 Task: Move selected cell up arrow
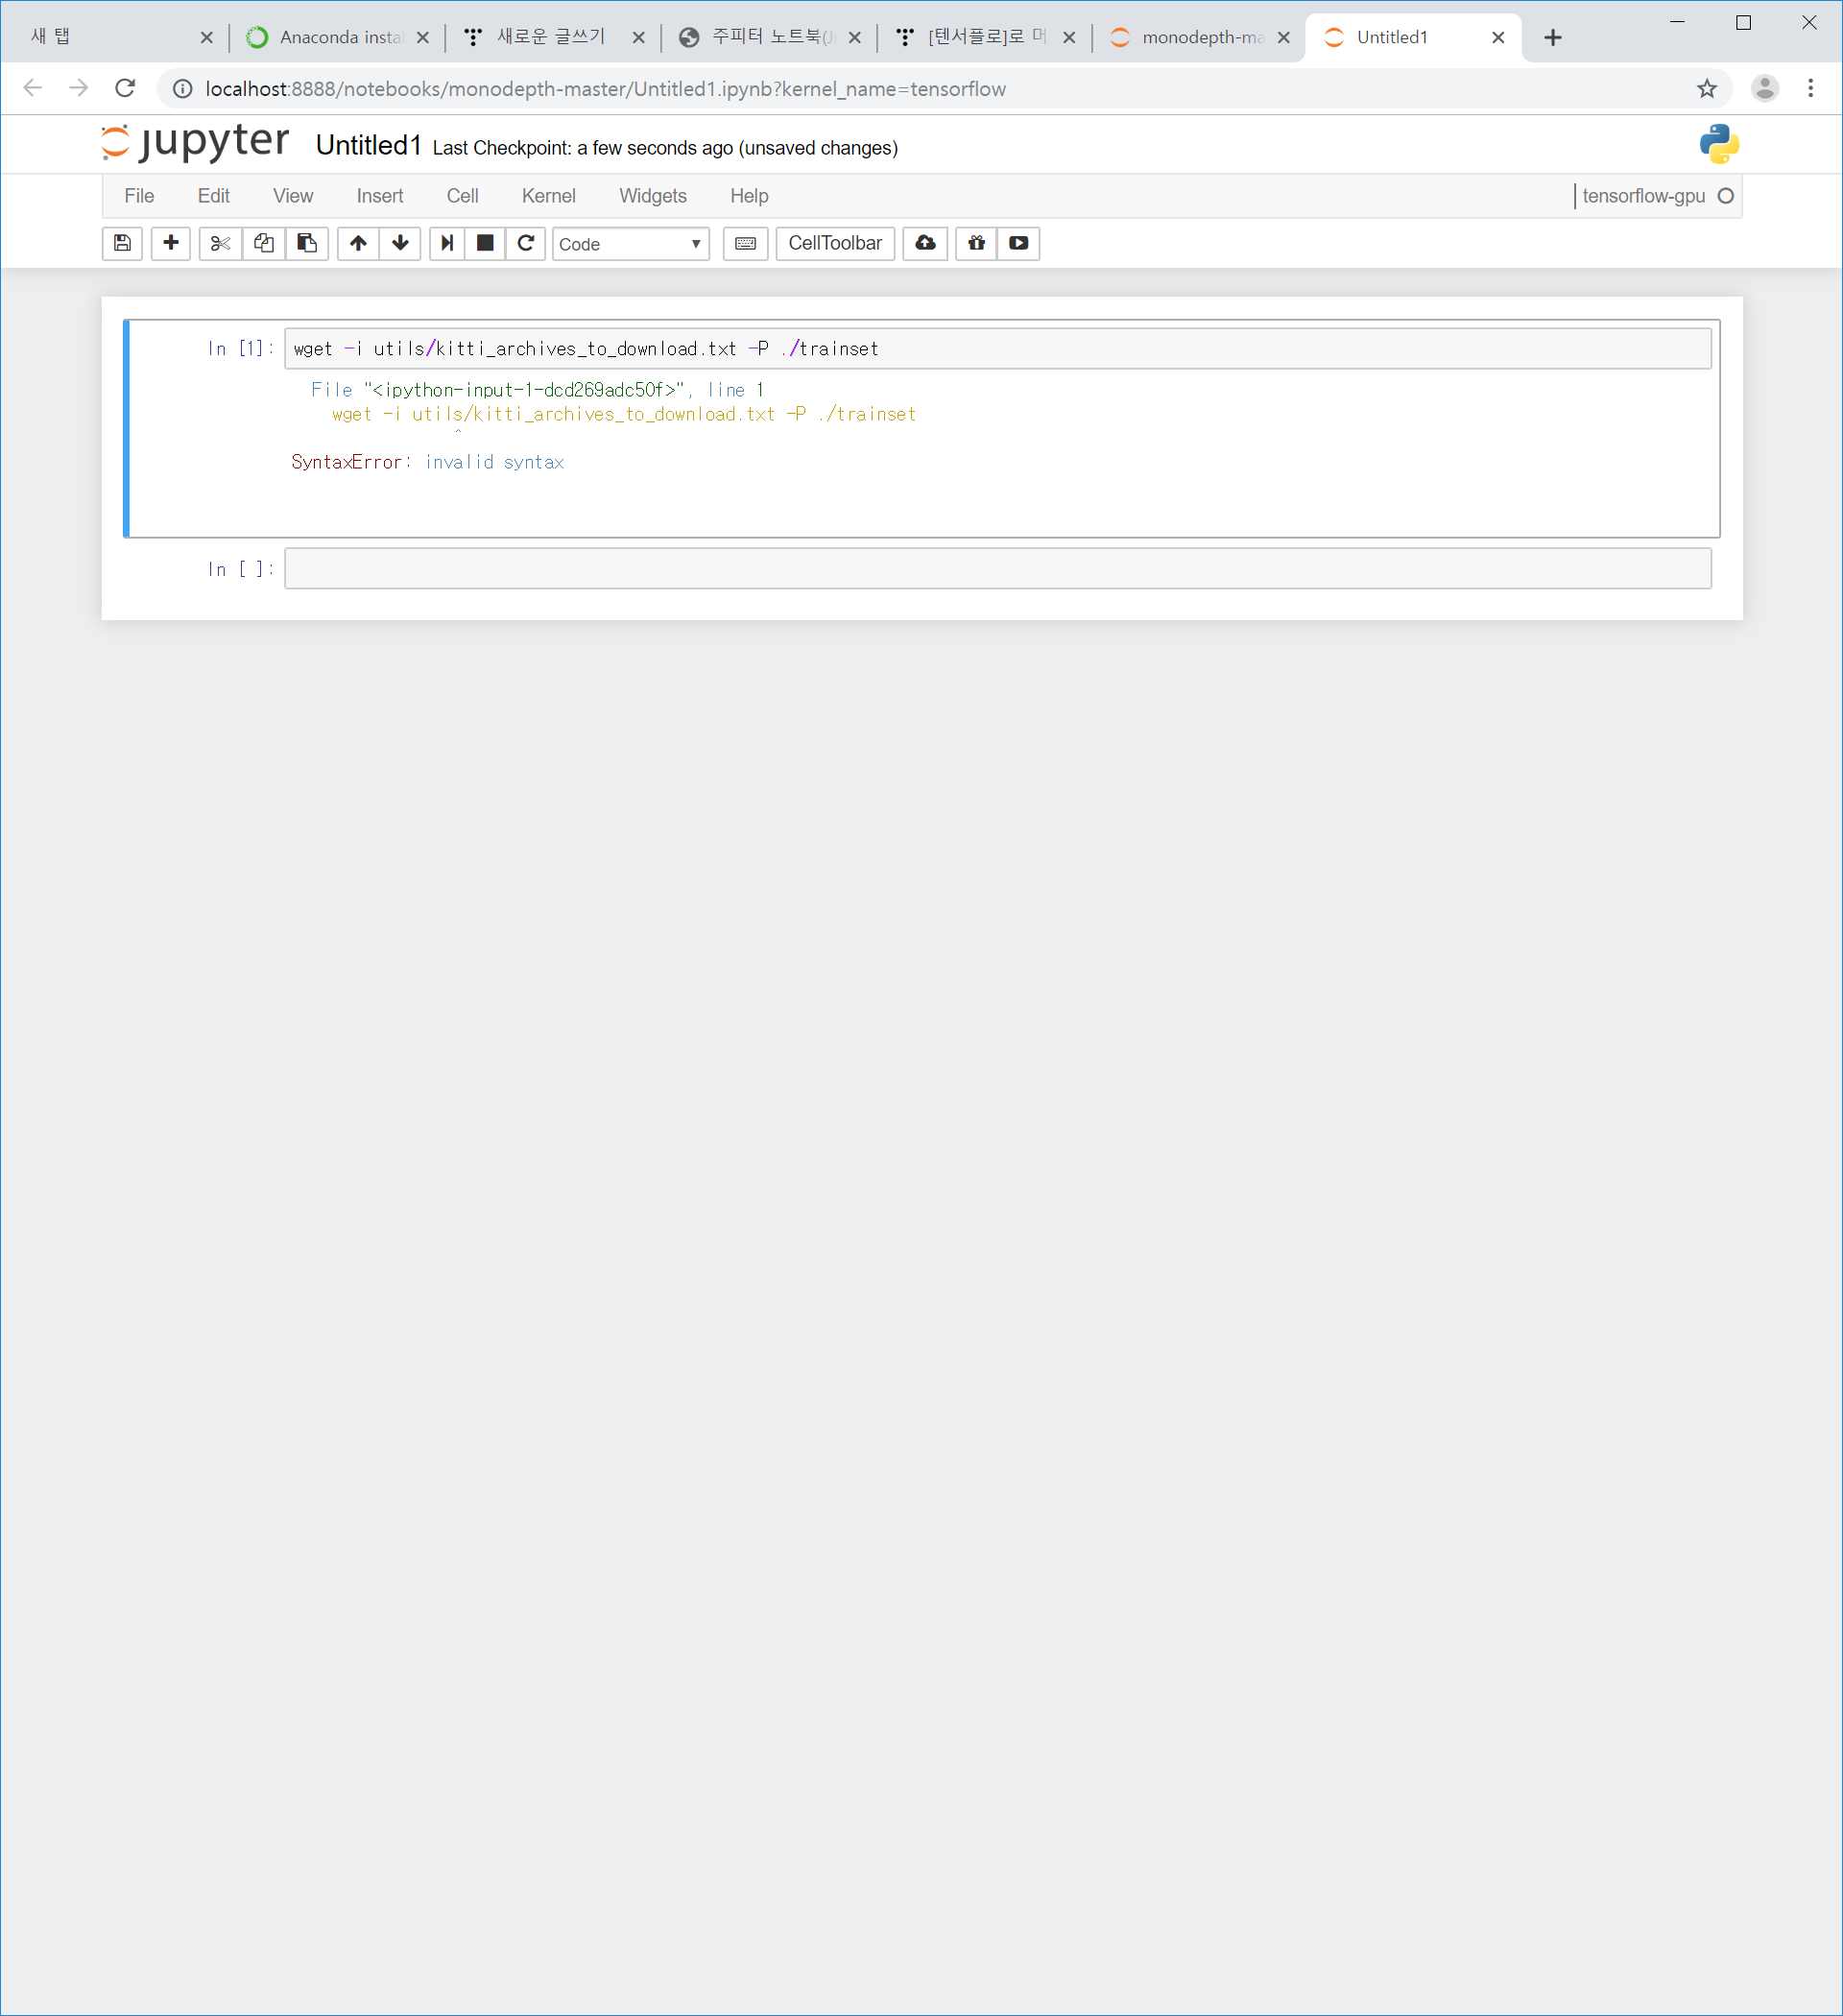pos(358,243)
